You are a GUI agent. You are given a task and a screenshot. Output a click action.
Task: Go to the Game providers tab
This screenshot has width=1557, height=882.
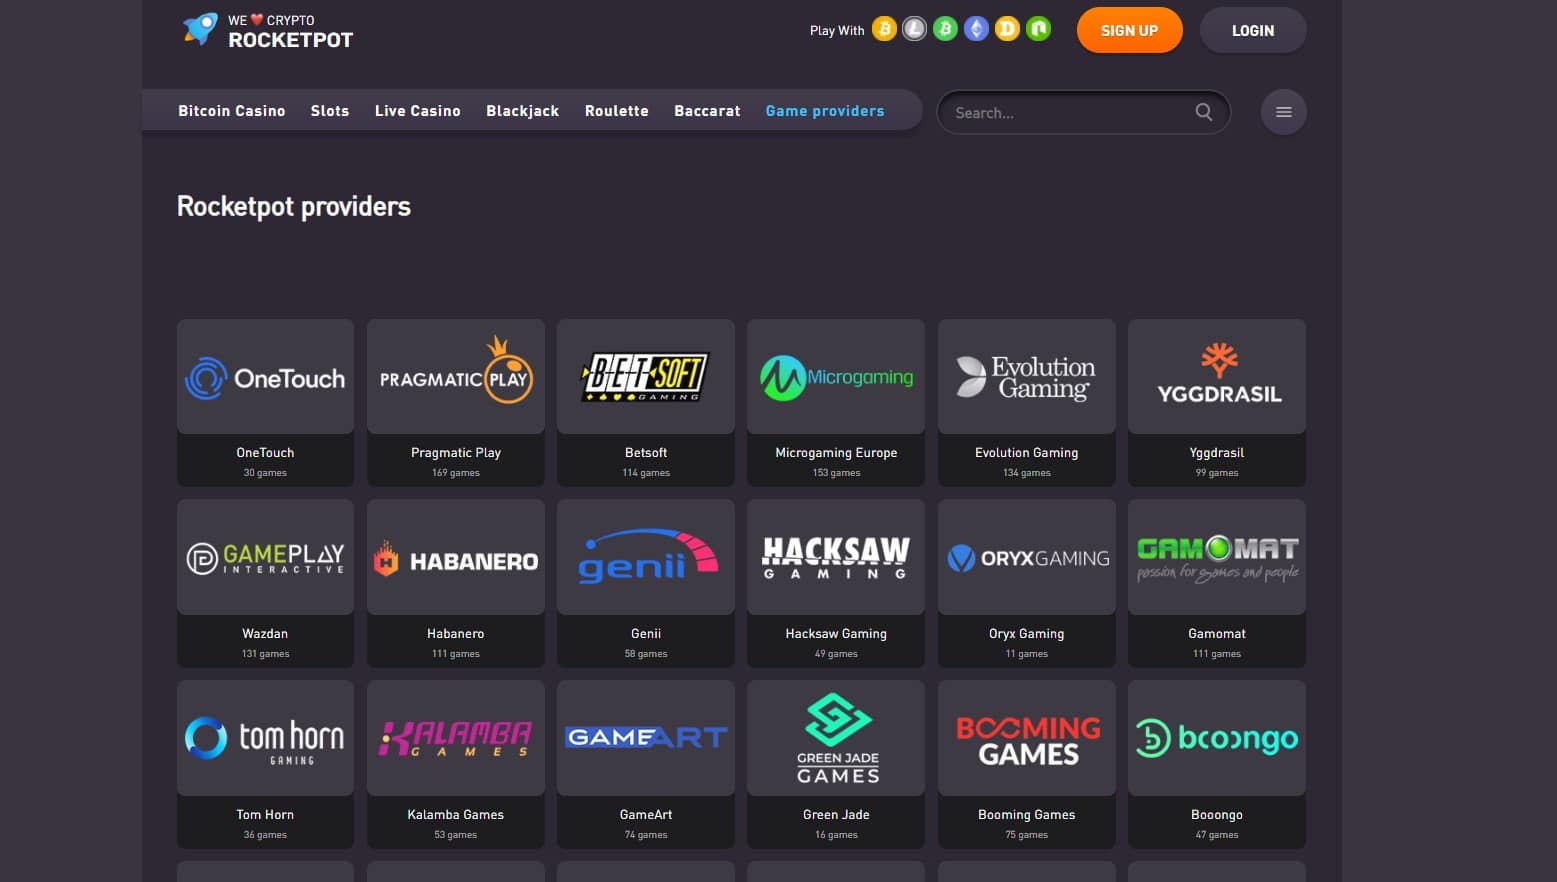tap(825, 111)
